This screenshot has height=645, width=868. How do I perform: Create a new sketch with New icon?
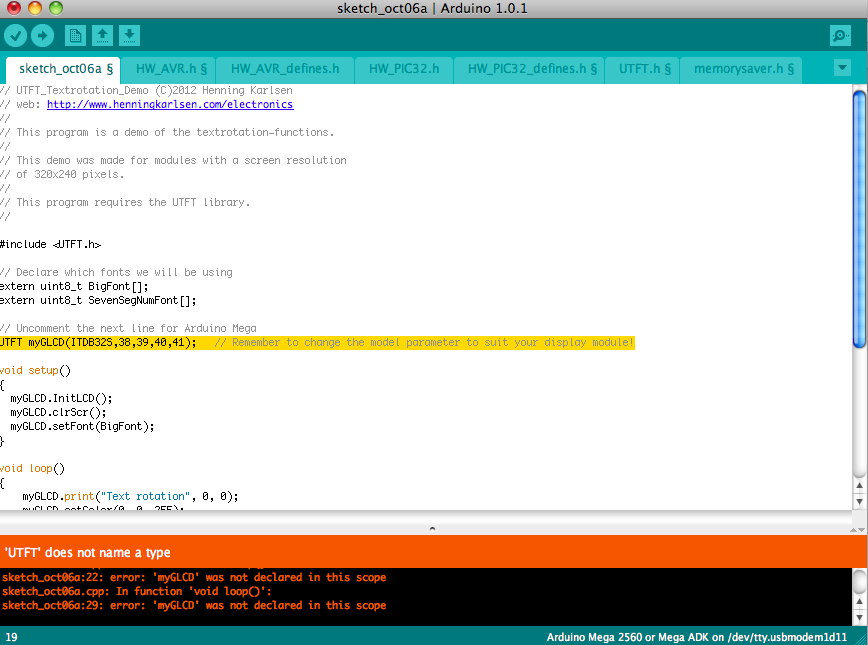point(75,36)
